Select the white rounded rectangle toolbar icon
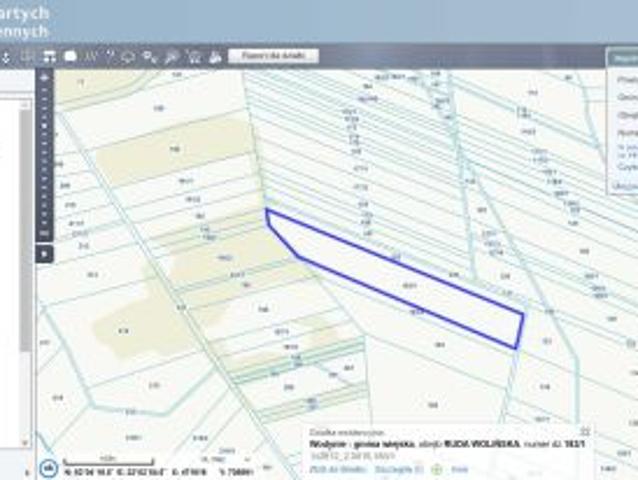The width and height of the screenshot is (638, 480). tap(70, 57)
